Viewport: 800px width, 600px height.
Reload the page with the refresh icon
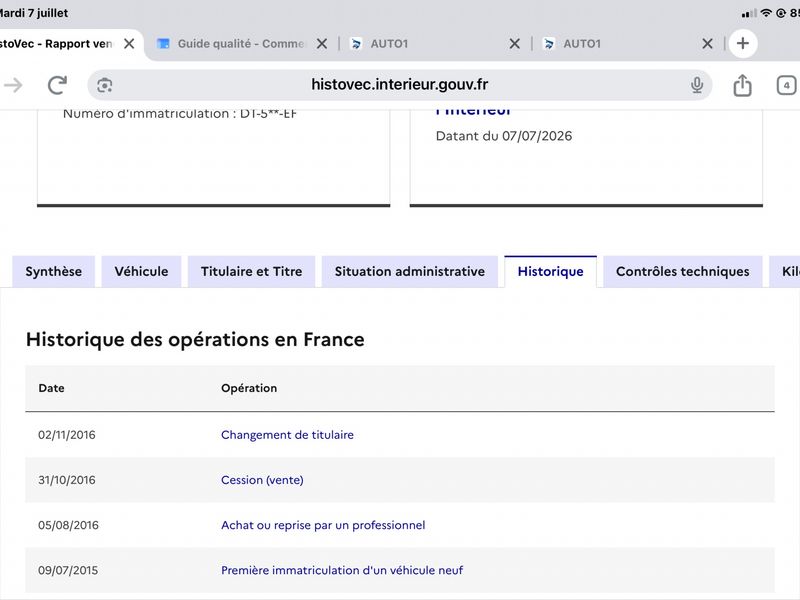[57, 85]
